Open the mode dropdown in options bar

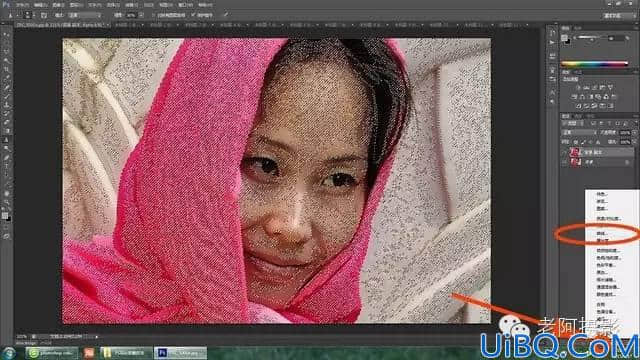84,15
